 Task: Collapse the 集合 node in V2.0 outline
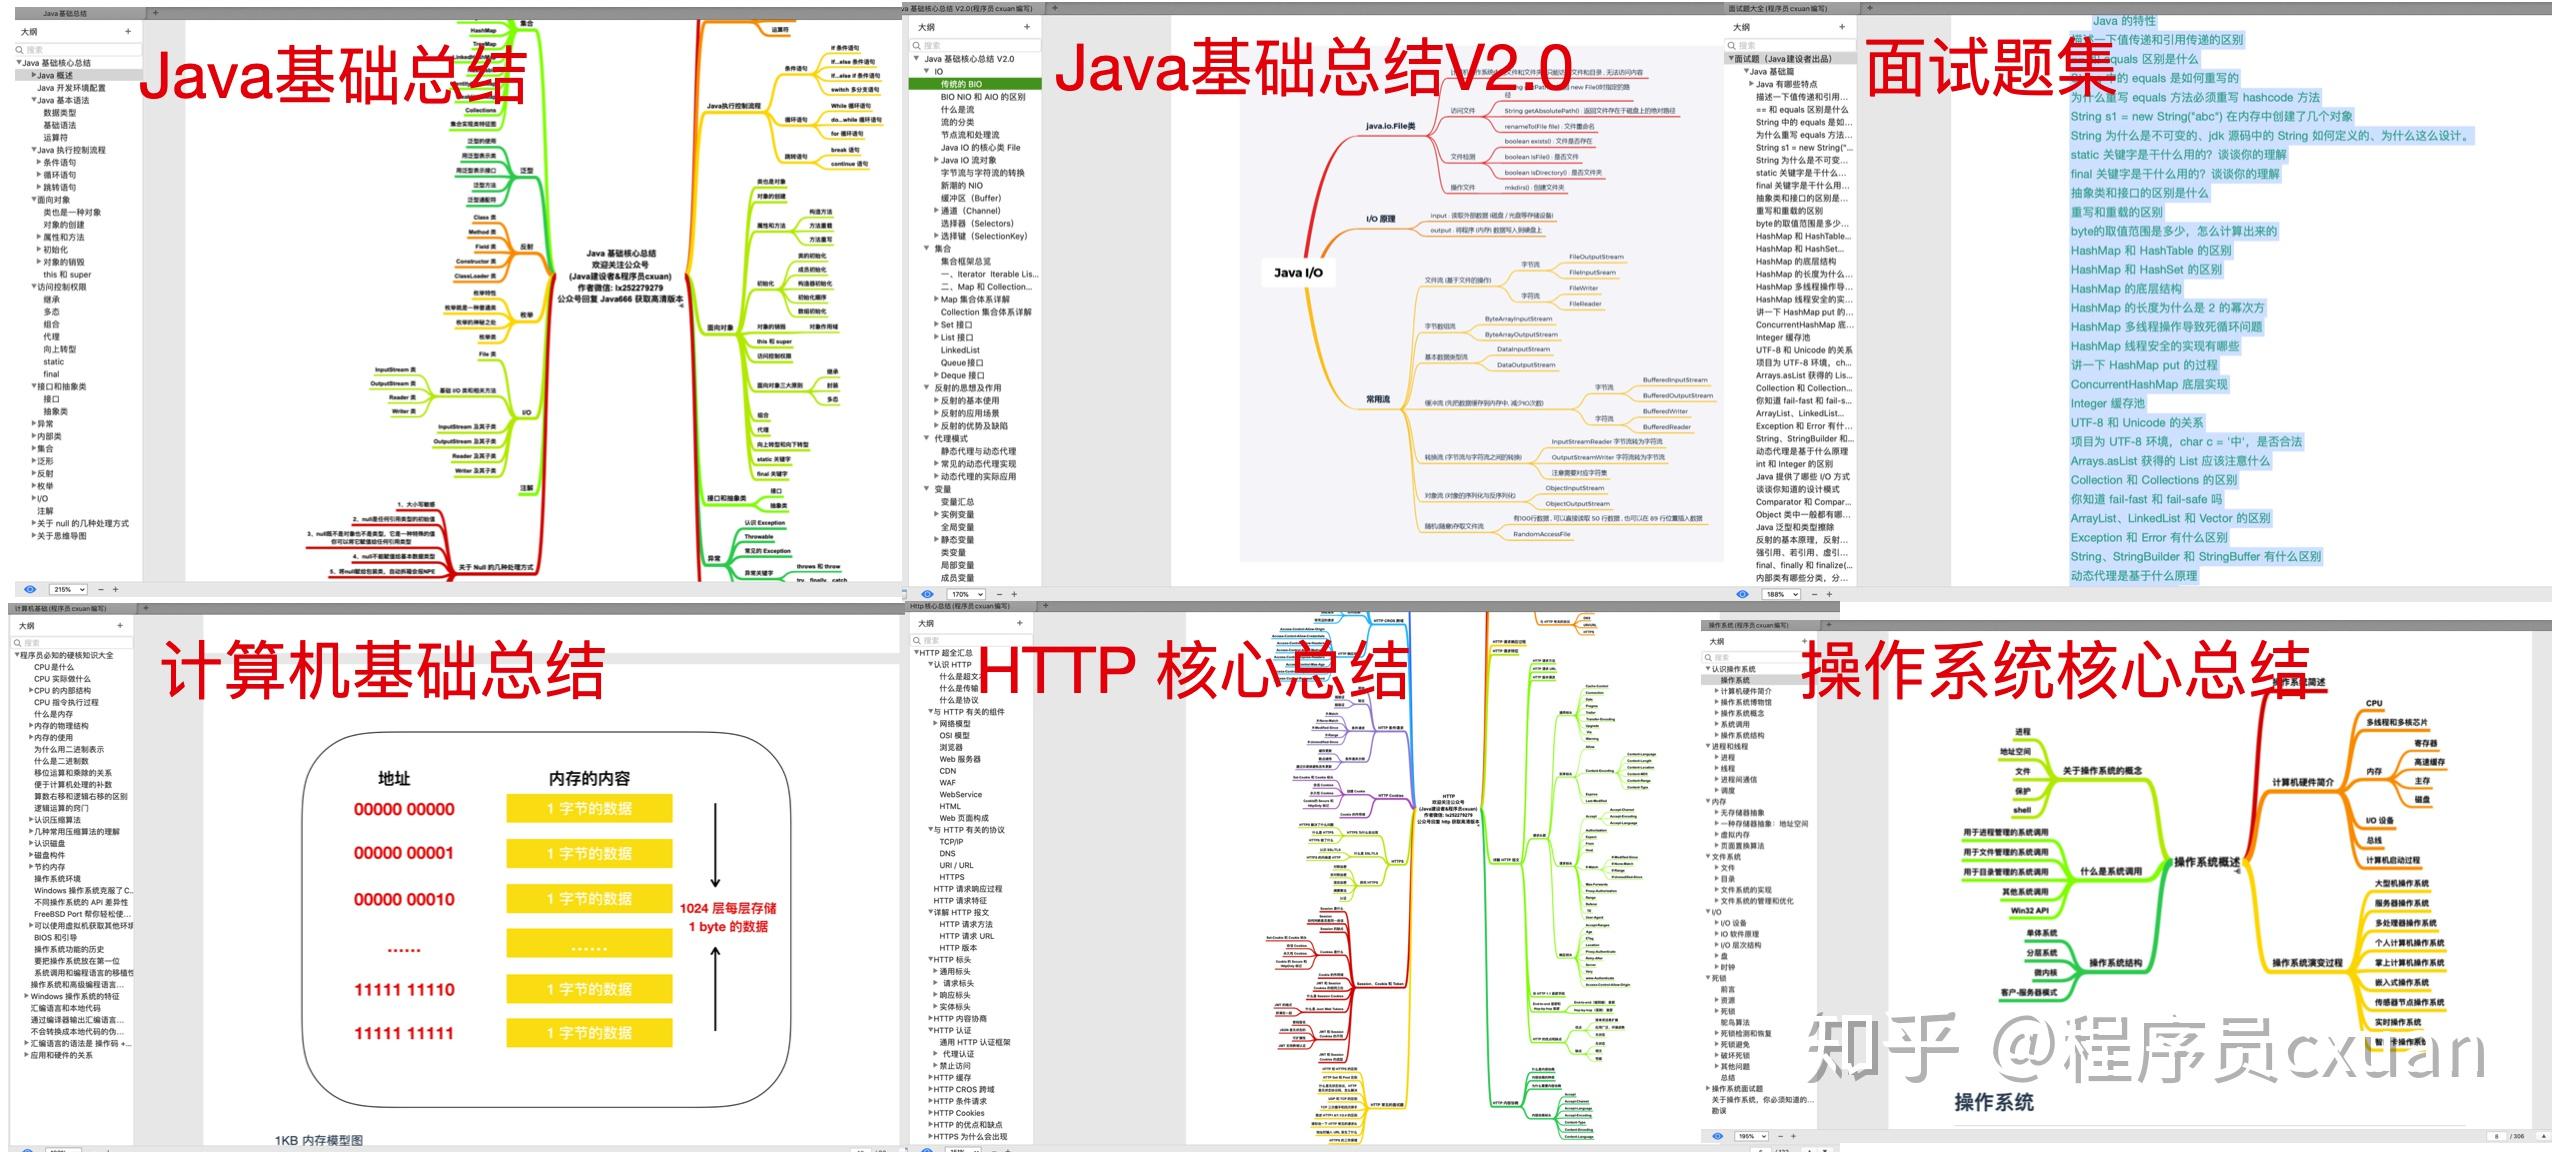click(x=926, y=248)
